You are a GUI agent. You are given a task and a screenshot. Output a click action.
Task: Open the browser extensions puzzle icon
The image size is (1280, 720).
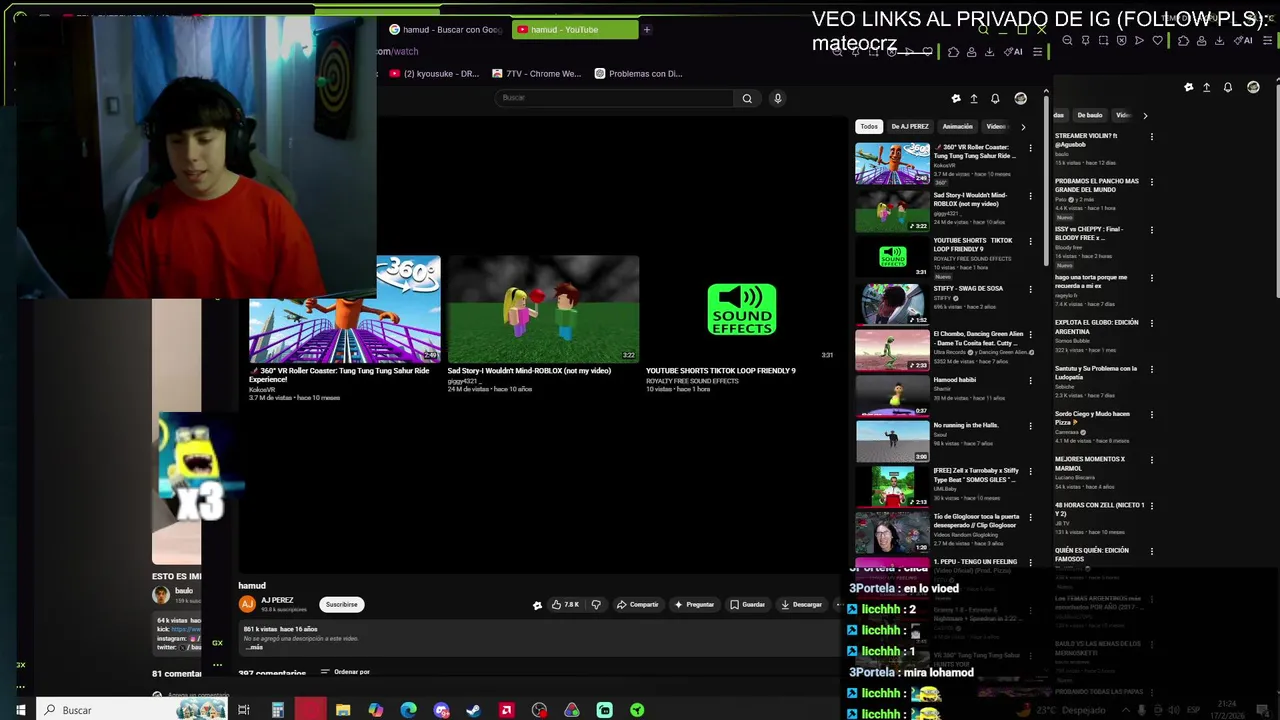pyautogui.click(x=953, y=52)
